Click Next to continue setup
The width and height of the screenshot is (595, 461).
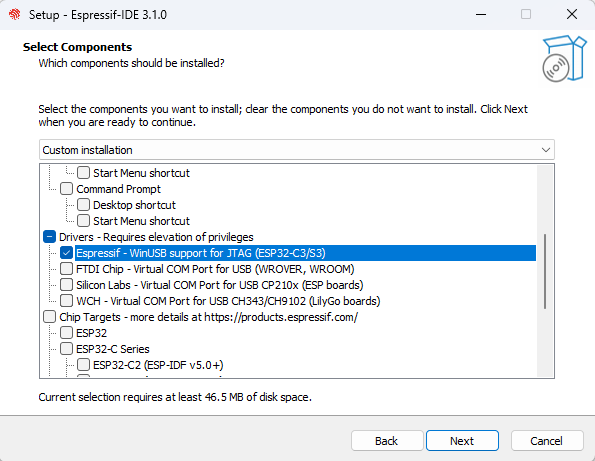tap(462, 441)
